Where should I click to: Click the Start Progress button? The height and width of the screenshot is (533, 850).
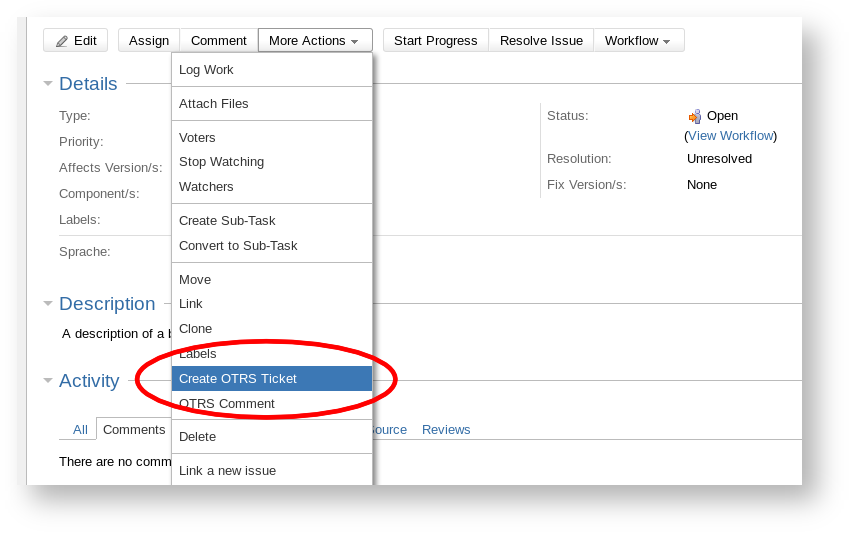(435, 40)
